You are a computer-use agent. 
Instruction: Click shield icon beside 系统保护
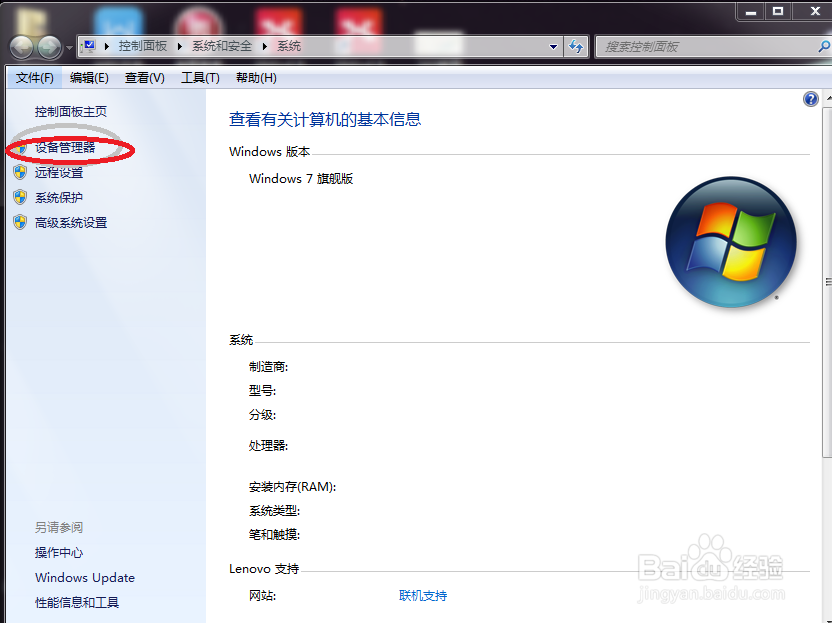tap(20, 197)
